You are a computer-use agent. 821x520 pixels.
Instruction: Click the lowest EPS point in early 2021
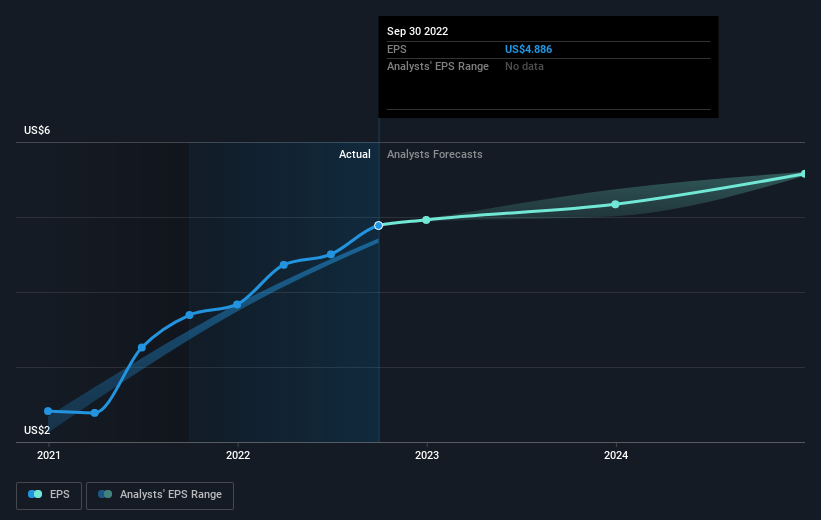[95, 413]
